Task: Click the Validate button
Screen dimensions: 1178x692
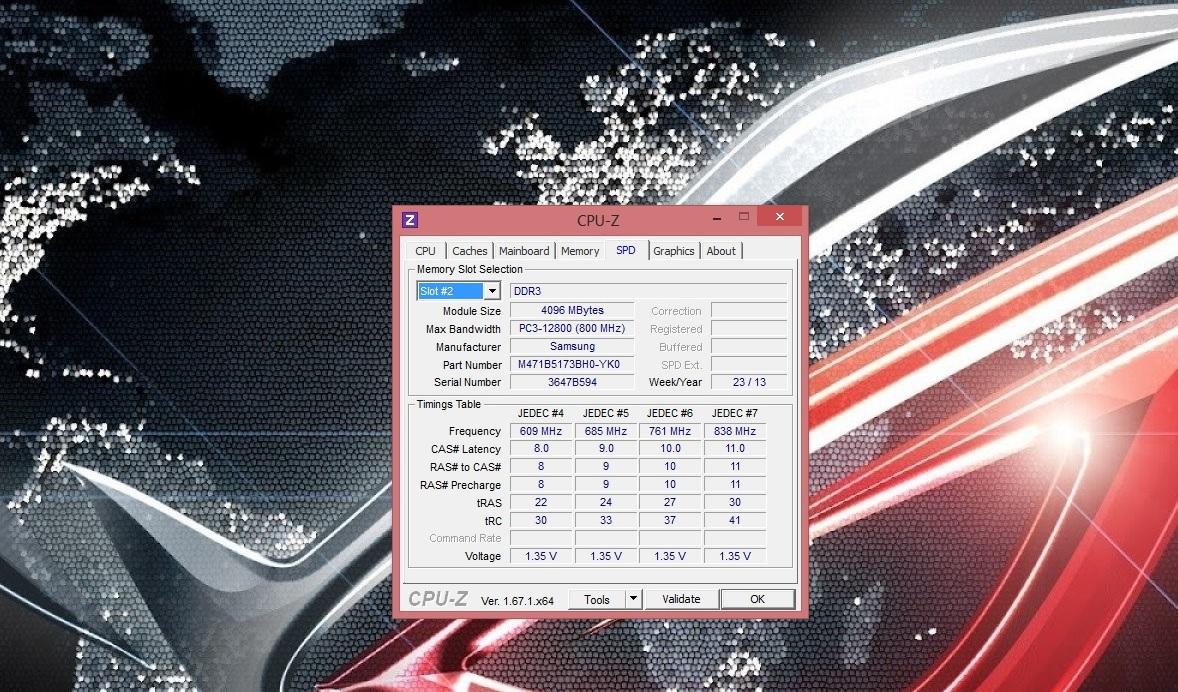Action: (x=681, y=599)
